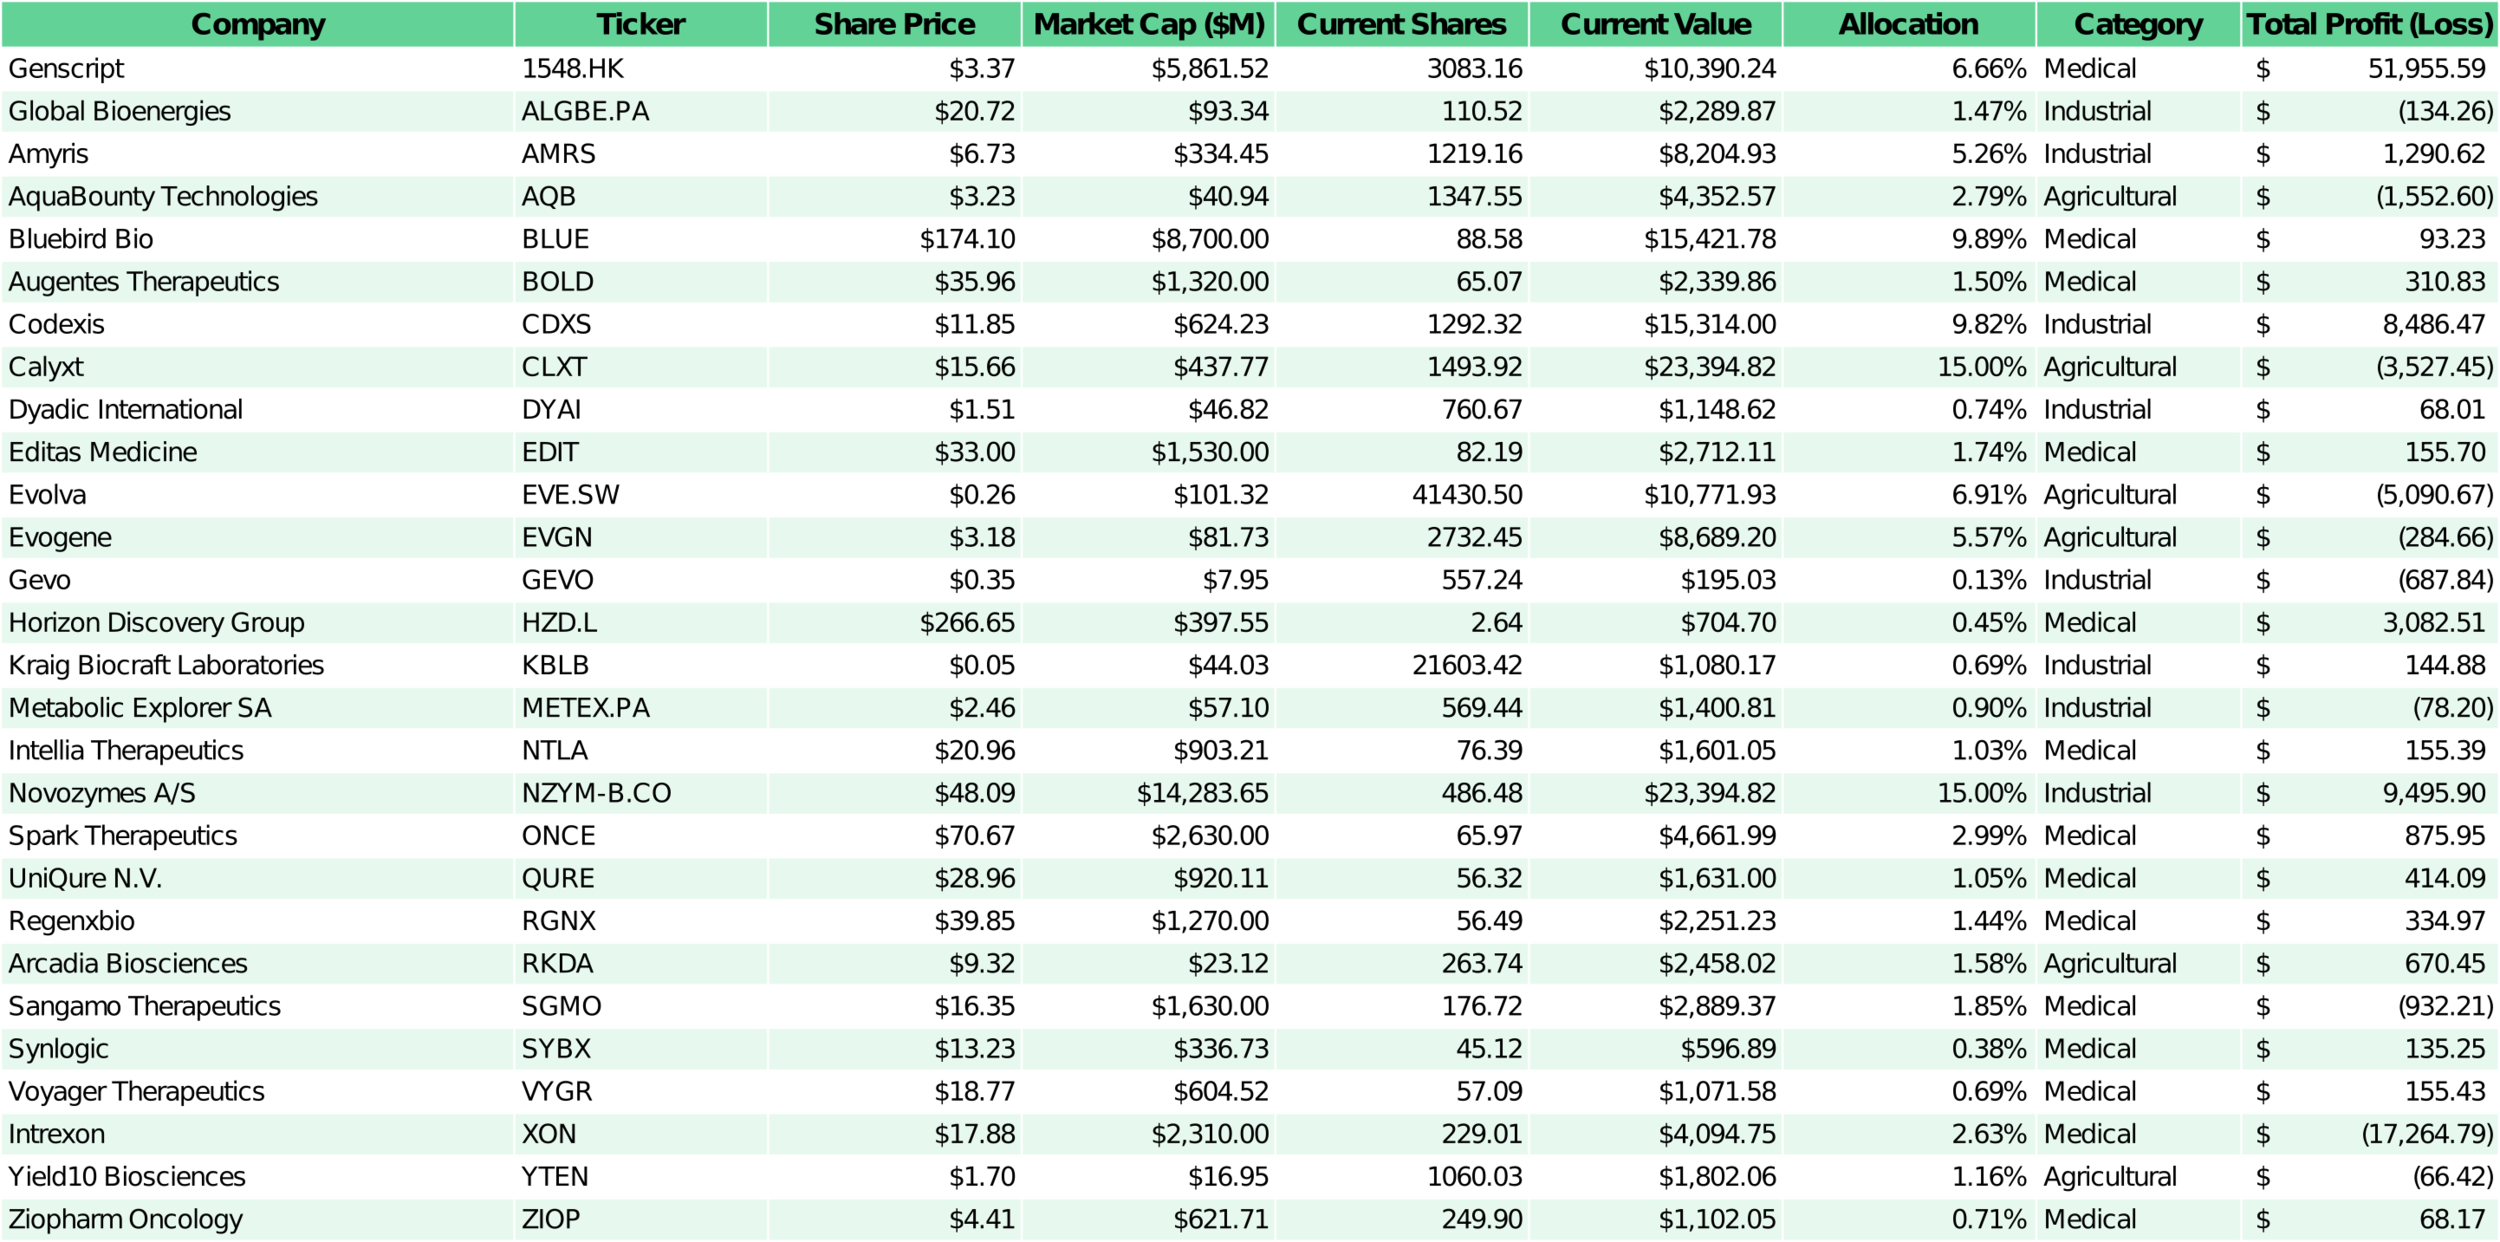
Task: Click the Ziopharm Oncology cell
Action: tap(258, 1220)
